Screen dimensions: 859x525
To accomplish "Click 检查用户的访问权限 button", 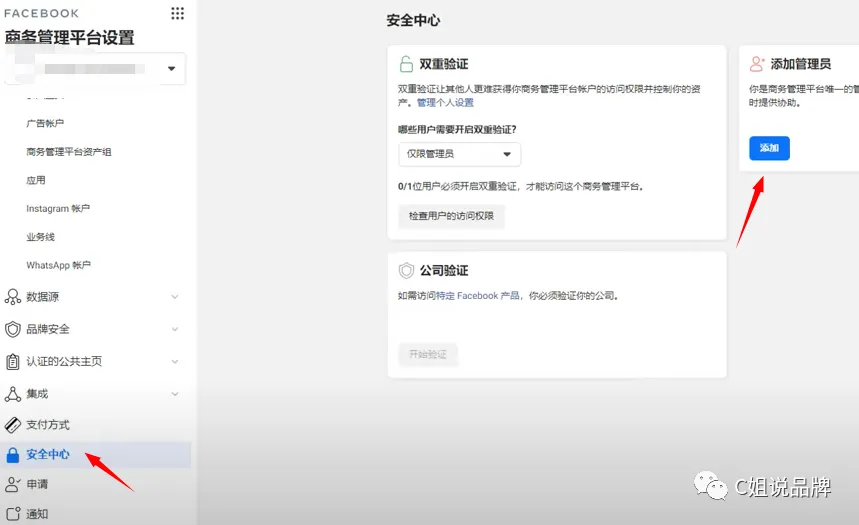I will coord(451,216).
